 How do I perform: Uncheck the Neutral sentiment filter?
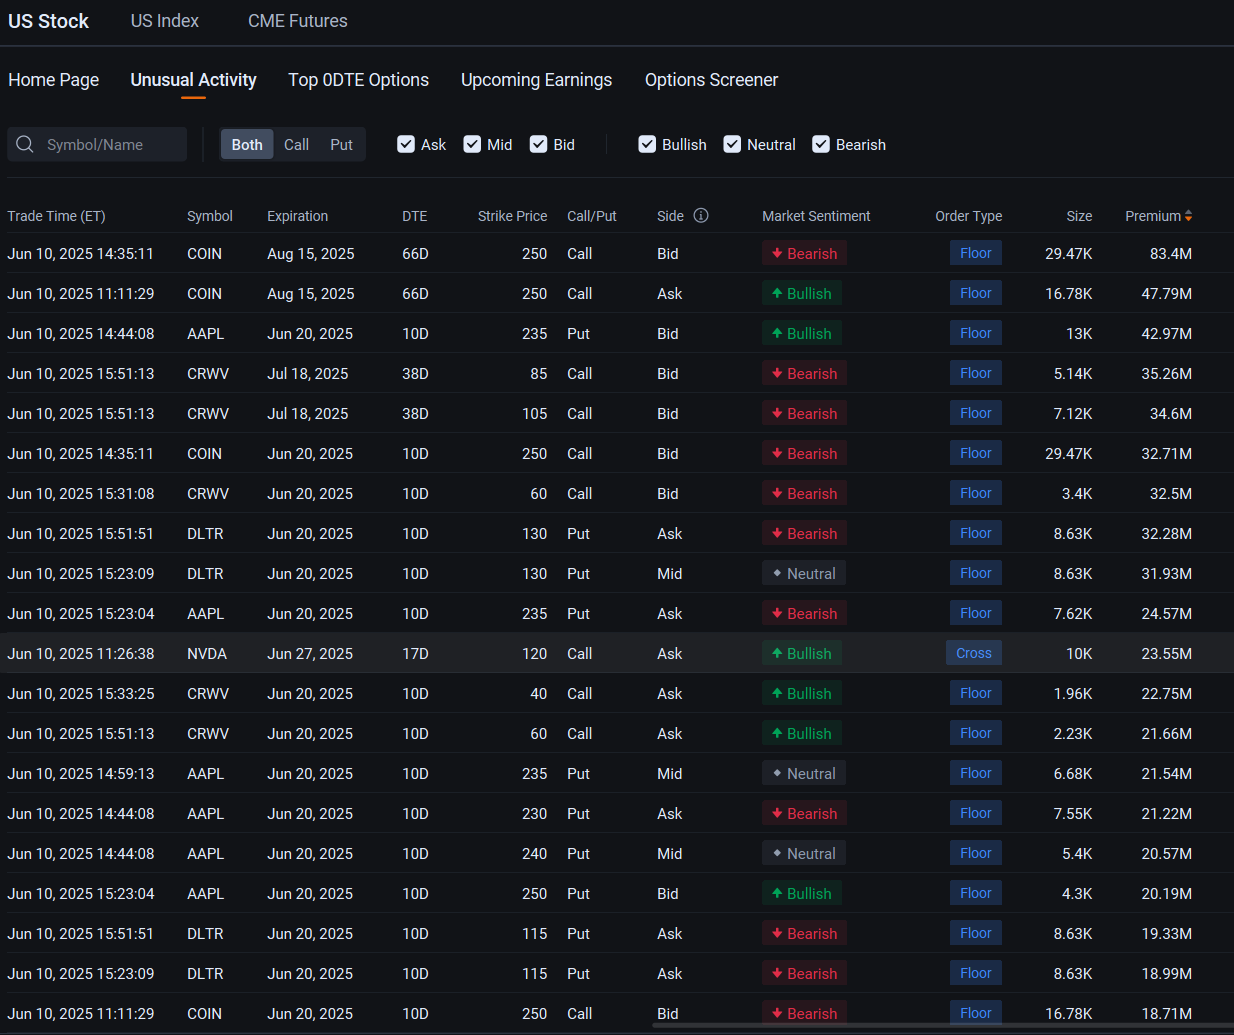coord(732,144)
